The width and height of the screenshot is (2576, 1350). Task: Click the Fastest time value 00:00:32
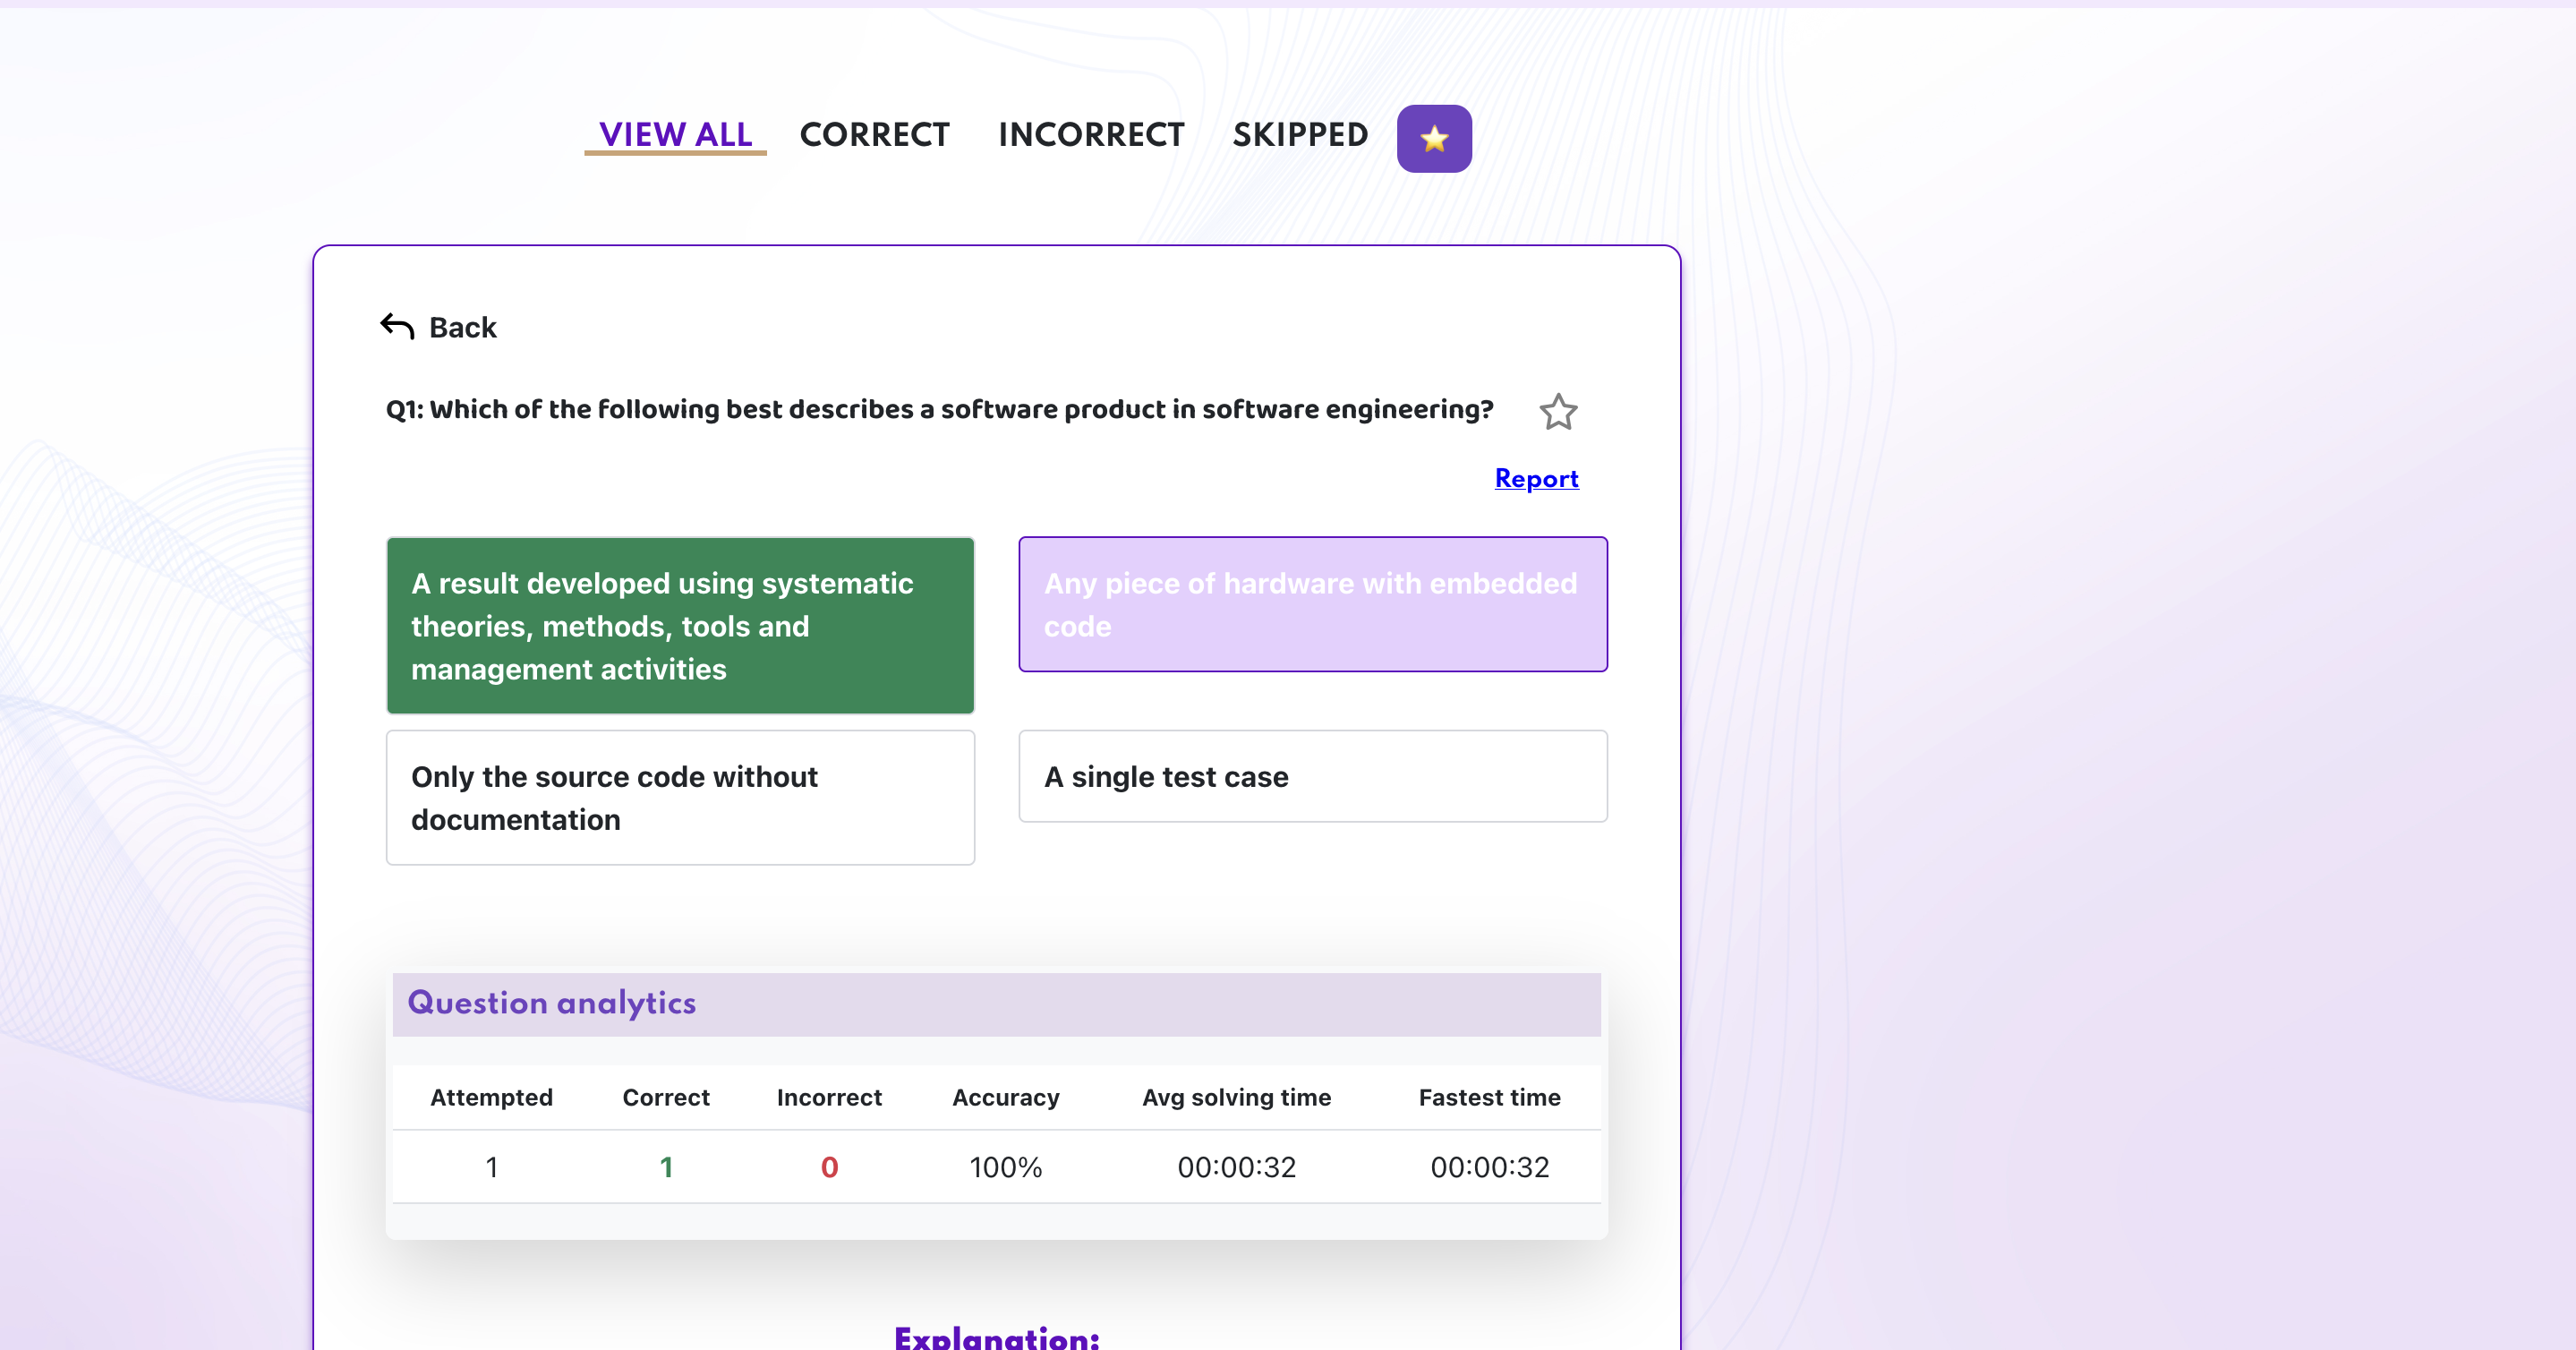1489,1167
